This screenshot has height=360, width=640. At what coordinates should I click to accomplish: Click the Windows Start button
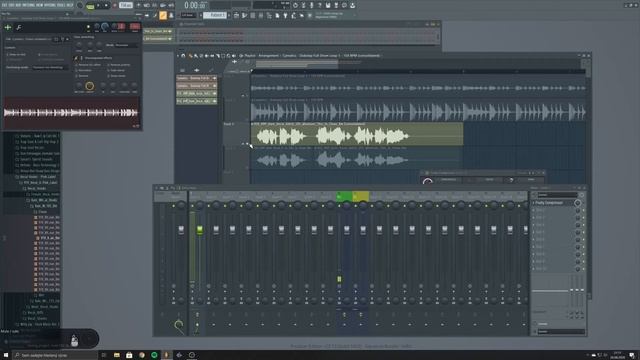[x=6, y=355]
